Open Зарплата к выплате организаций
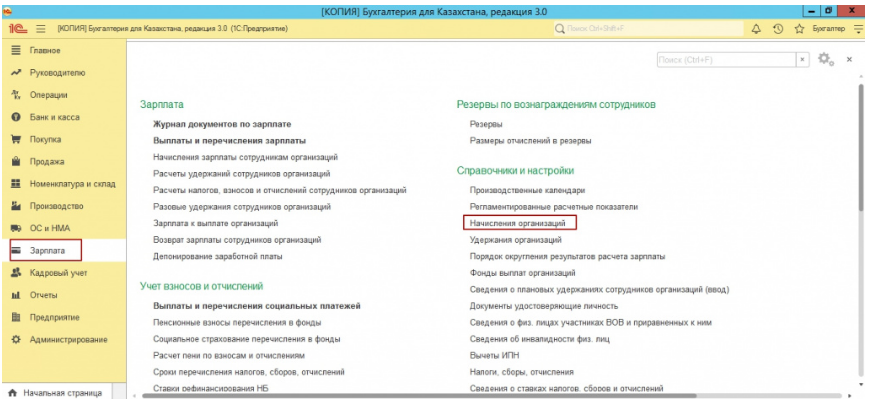The image size is (871, 405). click(x=216, y=223)
